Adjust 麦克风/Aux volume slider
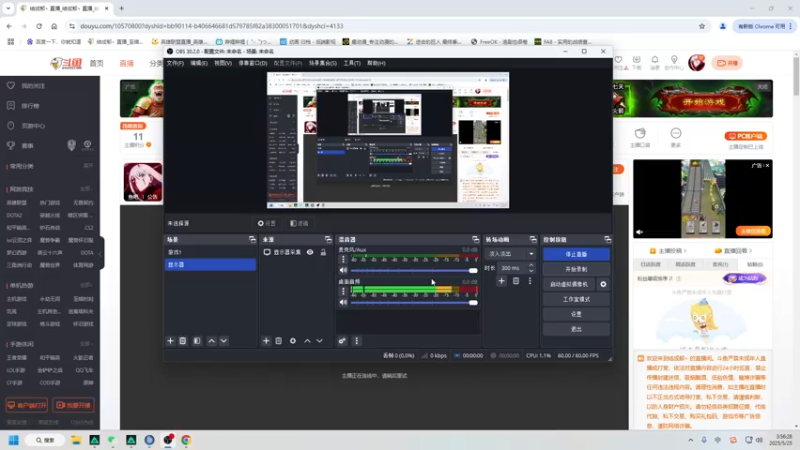Viewport: 800px width, 450px height. (414, 270)
